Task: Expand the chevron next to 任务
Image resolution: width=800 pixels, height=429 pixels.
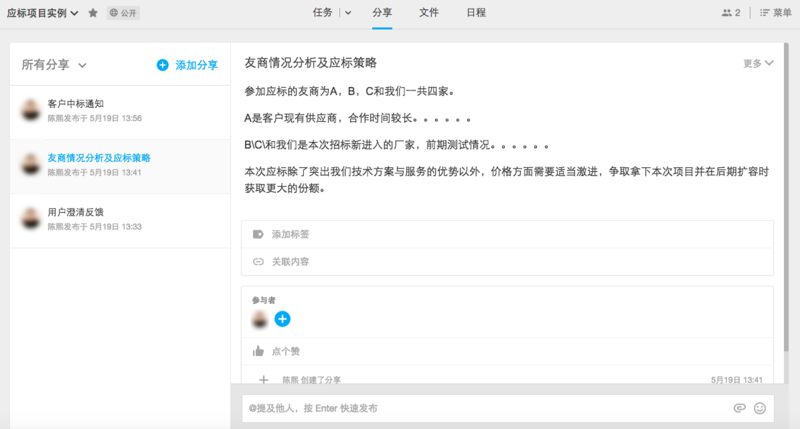Action: pos(348,13)
